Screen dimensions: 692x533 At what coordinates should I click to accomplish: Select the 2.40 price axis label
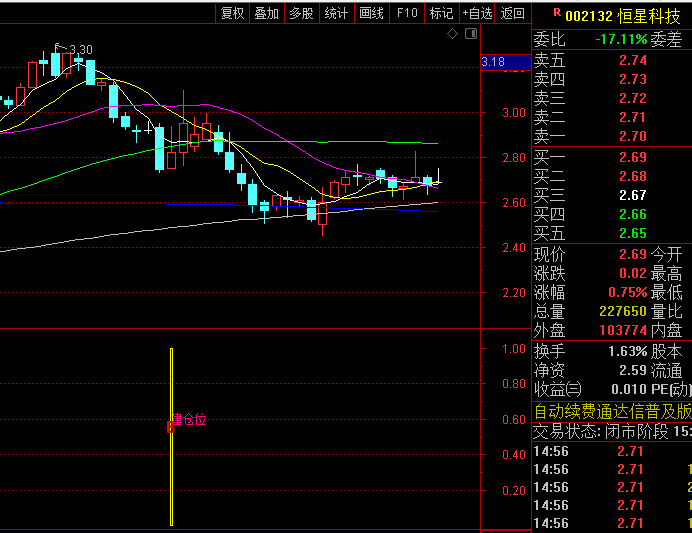click(x=514, y=248)
